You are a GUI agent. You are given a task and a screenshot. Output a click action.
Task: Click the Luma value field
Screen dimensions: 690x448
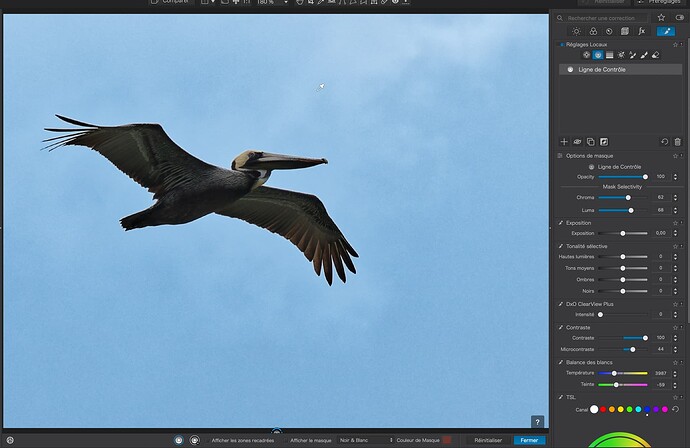click(x=661, y=210)
